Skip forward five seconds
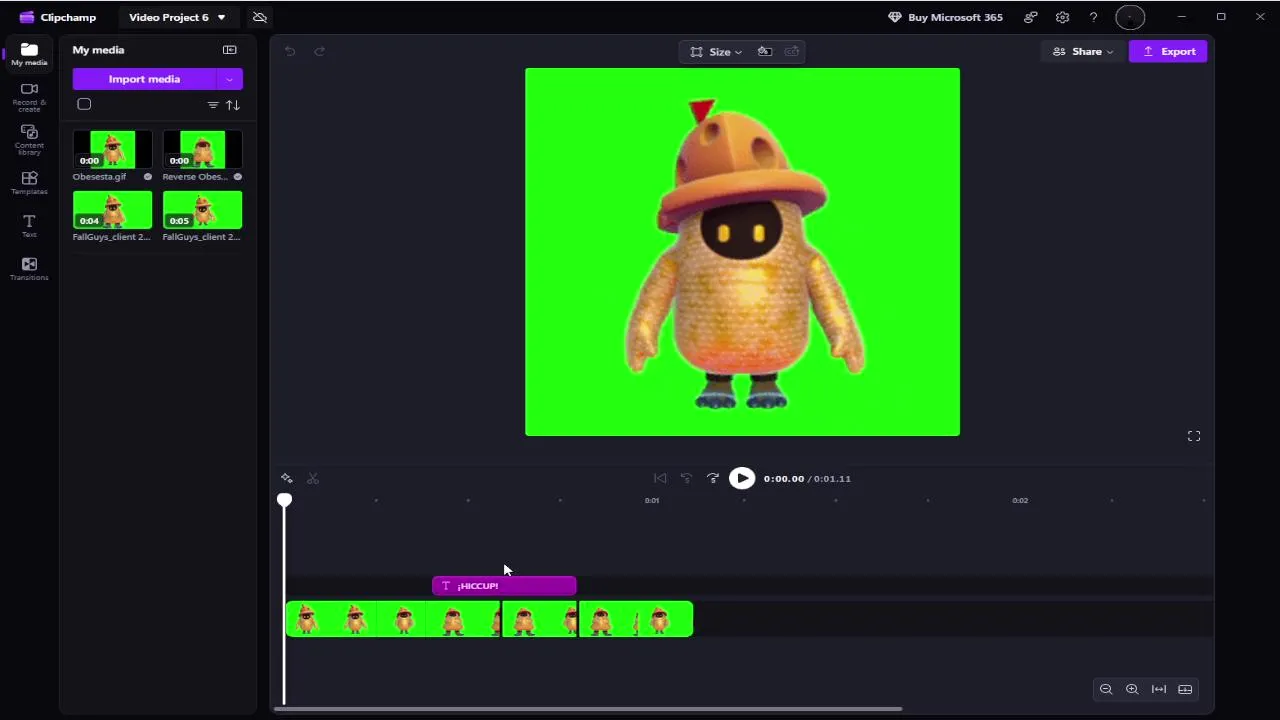Image resolution: width=1280 pixels, height=720 pixels. 713,479
